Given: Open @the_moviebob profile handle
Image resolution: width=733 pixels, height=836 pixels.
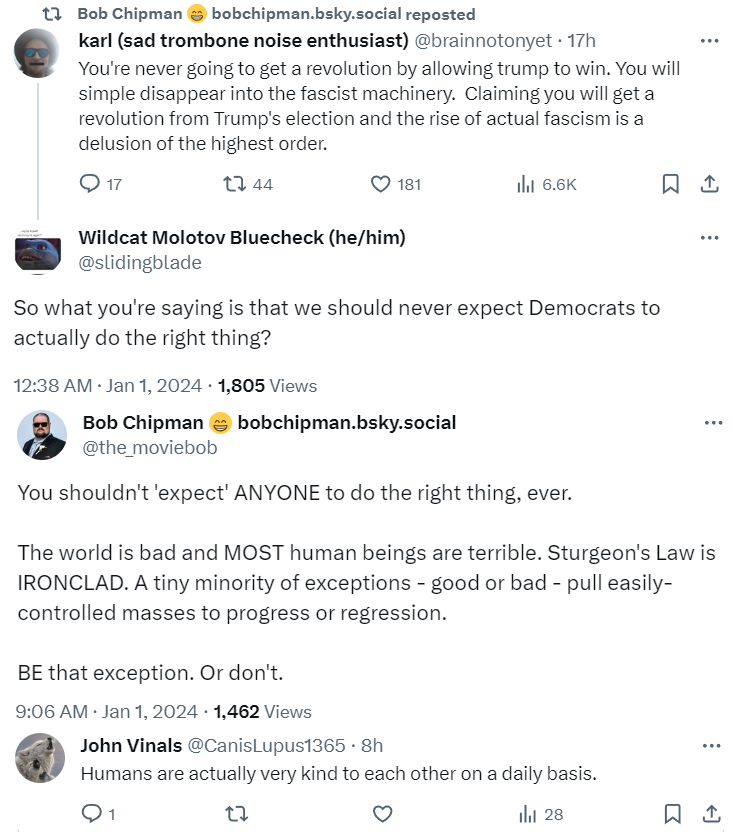Looking at the screenshot, I should pos(149,448).
